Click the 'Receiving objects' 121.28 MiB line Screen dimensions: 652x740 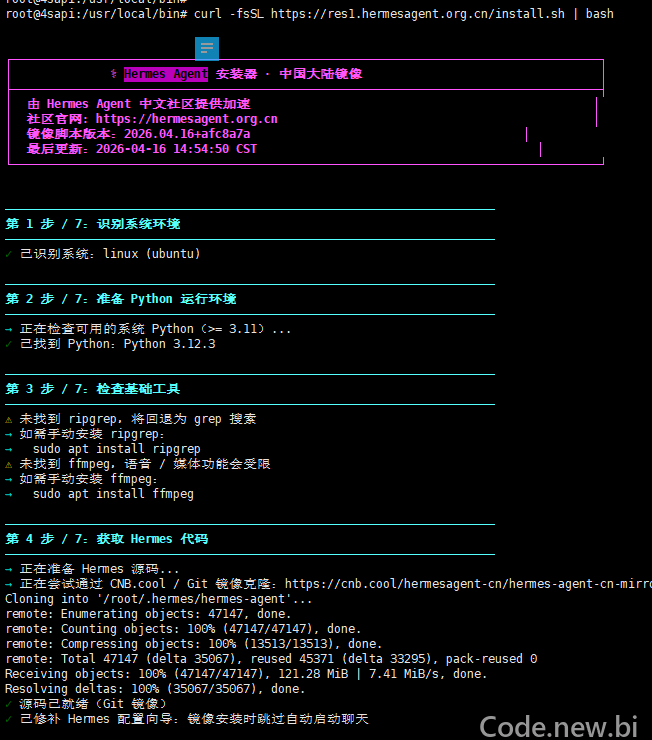(246, 674)
